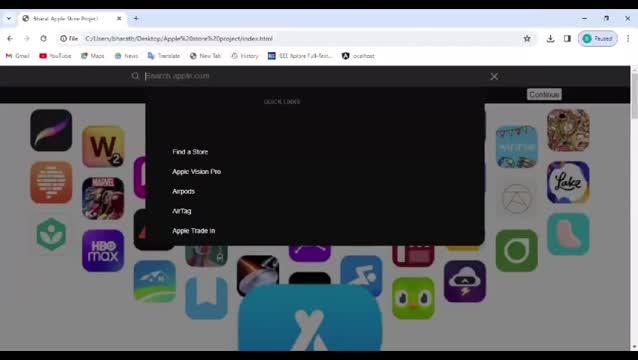Open the YouTube bookmark
The width and height of the screenshot is (638, 360).
pos(55,56)
